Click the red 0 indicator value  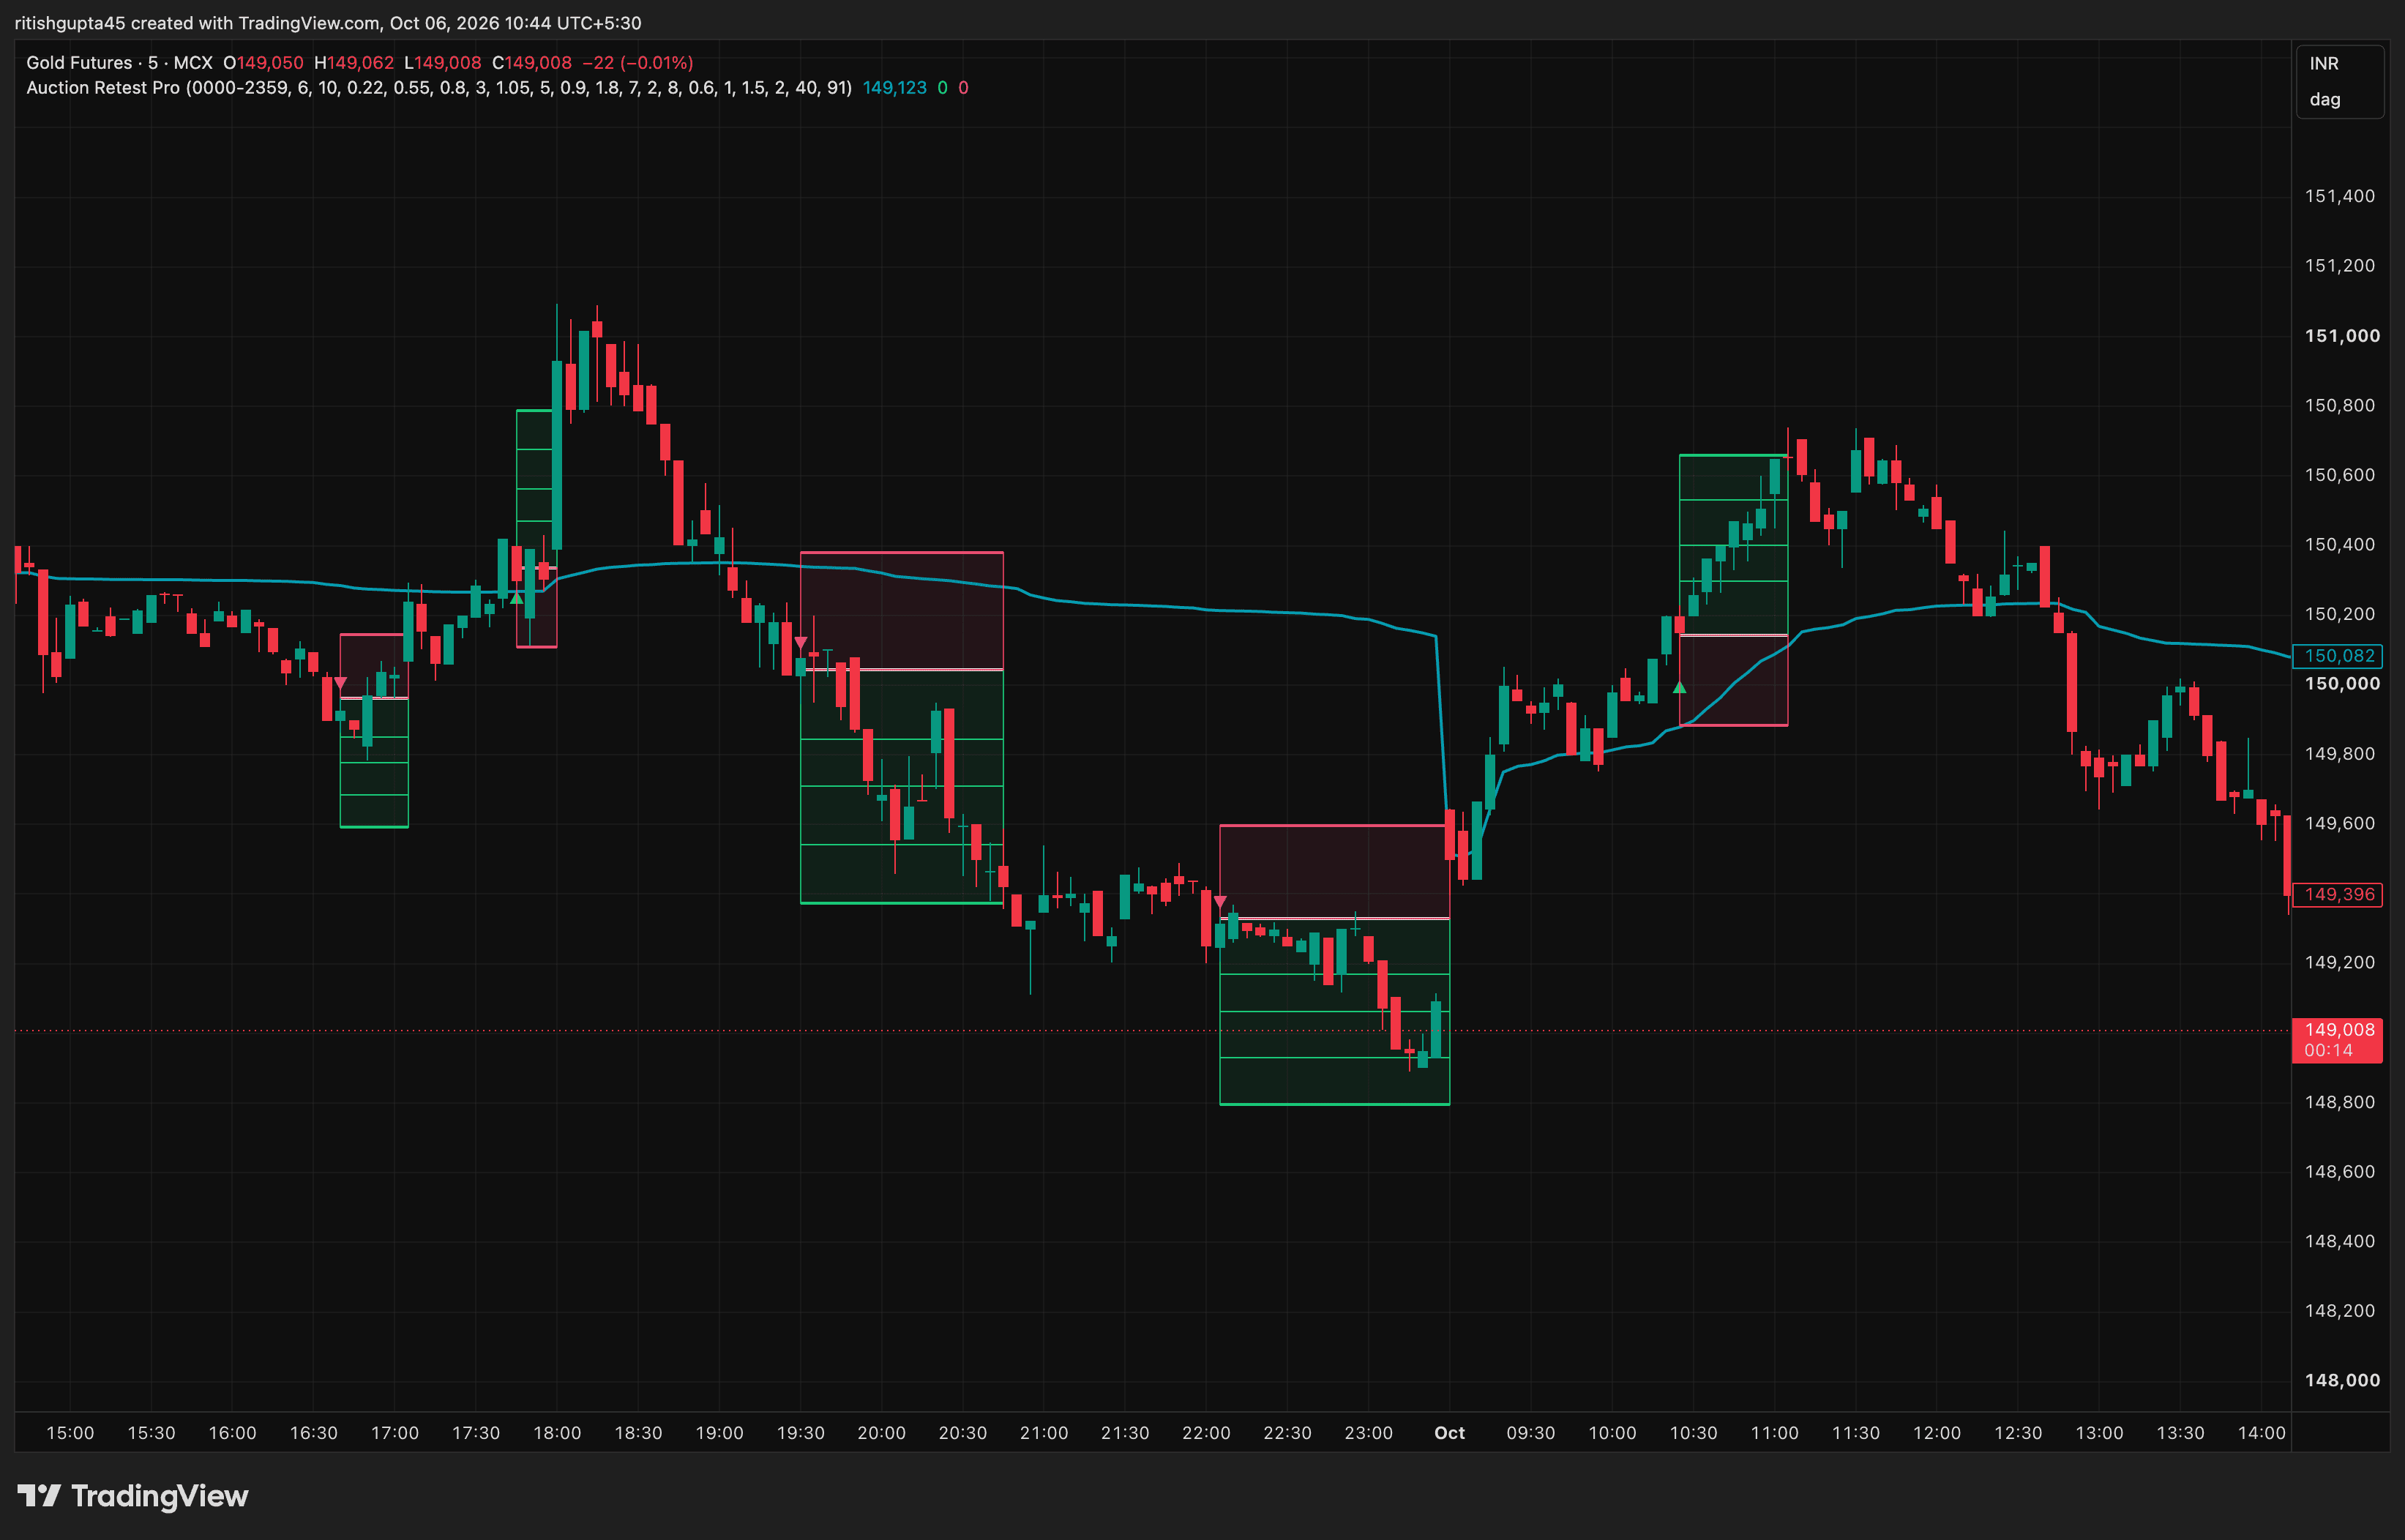[963, 88]
